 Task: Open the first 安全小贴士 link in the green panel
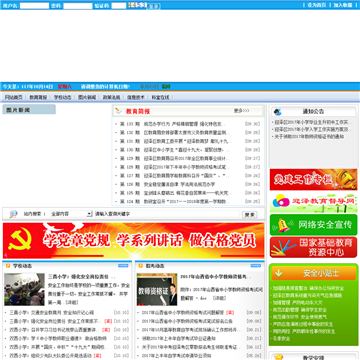308,288
